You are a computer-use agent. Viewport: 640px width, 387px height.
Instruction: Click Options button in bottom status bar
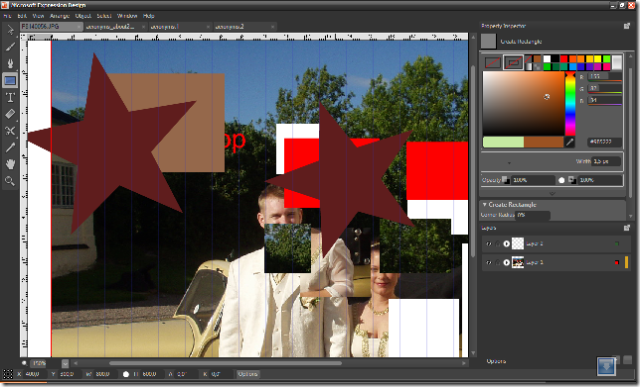tap(248, 374)
